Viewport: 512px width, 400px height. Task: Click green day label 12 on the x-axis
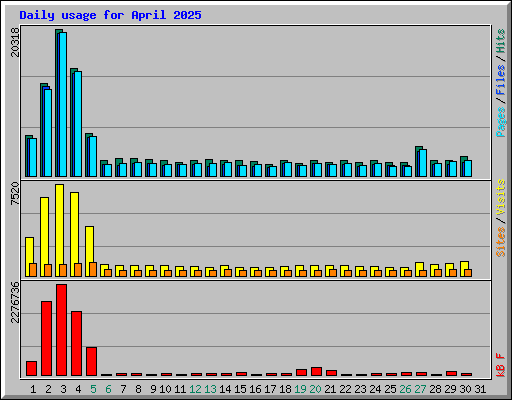pyautogui.click(x=195, y=389)
